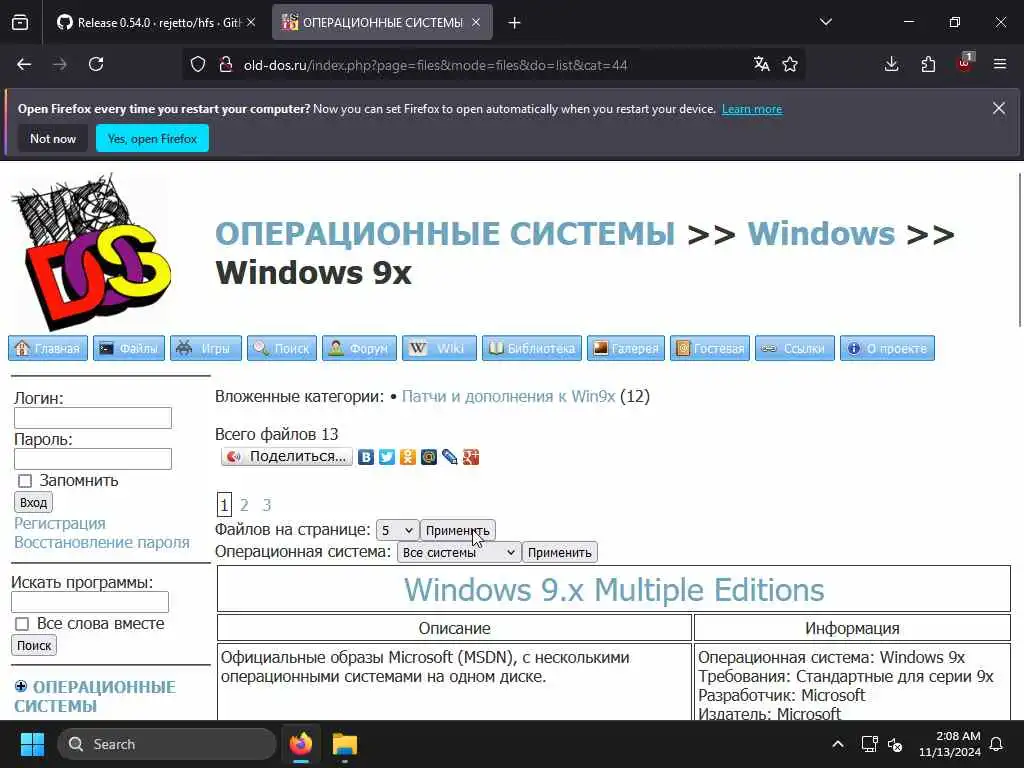Open Восстановление пароля link
Screen dimensions: 1024x768
[102, 542]
